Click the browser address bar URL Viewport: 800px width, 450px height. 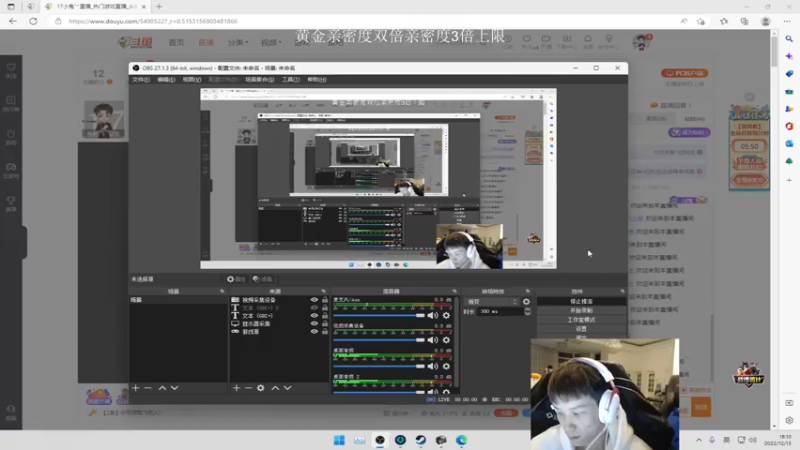153,21
